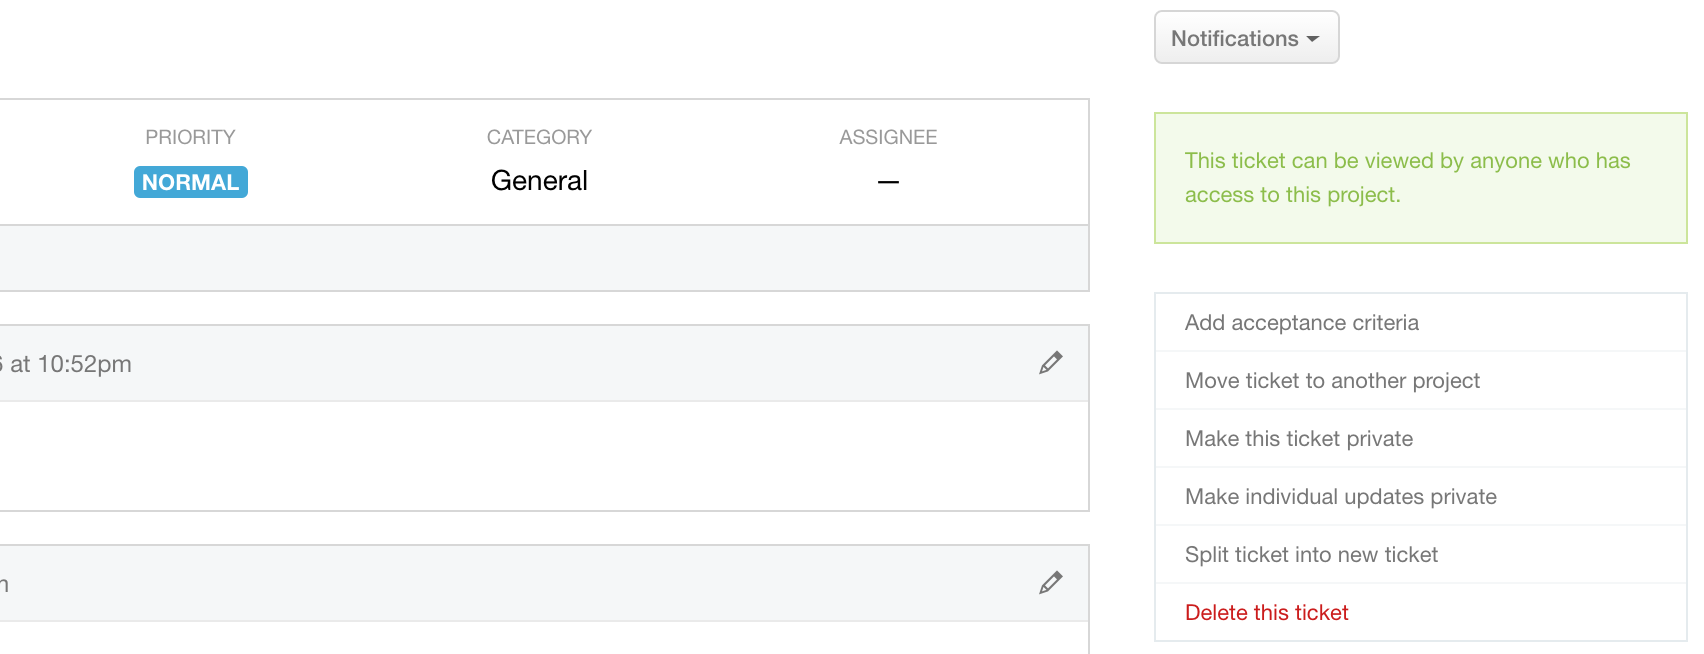Click the empty gray bar under ticket properties
1704x654 pixels.
pos(544,258)
